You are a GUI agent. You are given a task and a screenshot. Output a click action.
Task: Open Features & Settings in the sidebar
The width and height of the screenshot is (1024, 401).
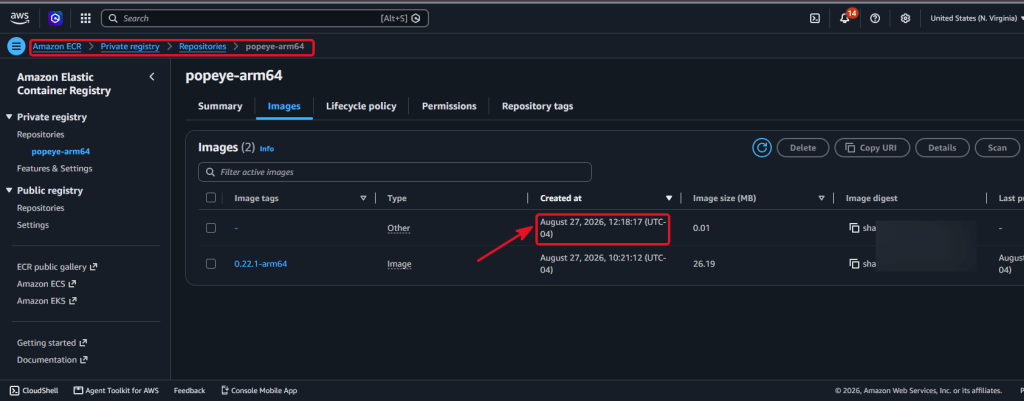(55, 168)
